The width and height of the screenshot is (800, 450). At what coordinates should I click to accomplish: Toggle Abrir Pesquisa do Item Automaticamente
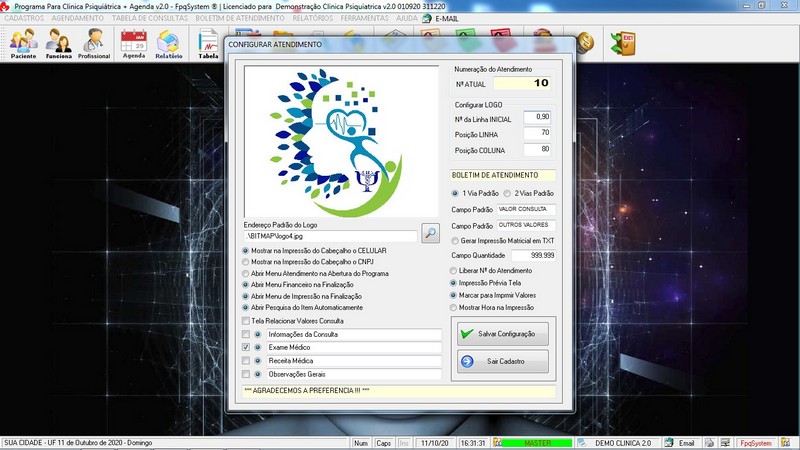pyautogui.click(x=303, y=308)
